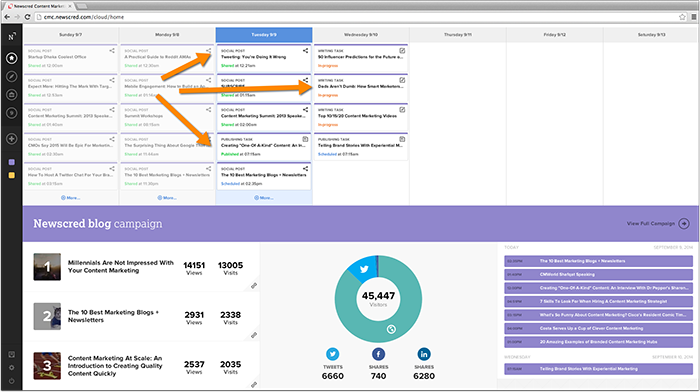Screen dimensions: 700x392
Task: Click Twitter icon above Tweets 6660
Action: point(333,354)
